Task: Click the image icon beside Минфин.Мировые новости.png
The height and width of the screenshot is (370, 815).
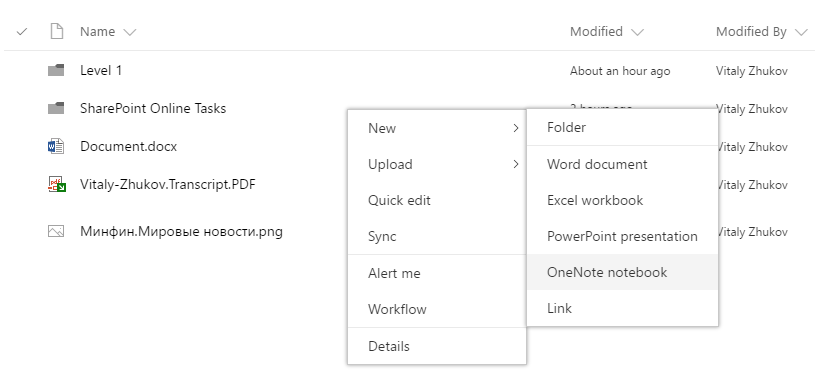Action: 56,231
